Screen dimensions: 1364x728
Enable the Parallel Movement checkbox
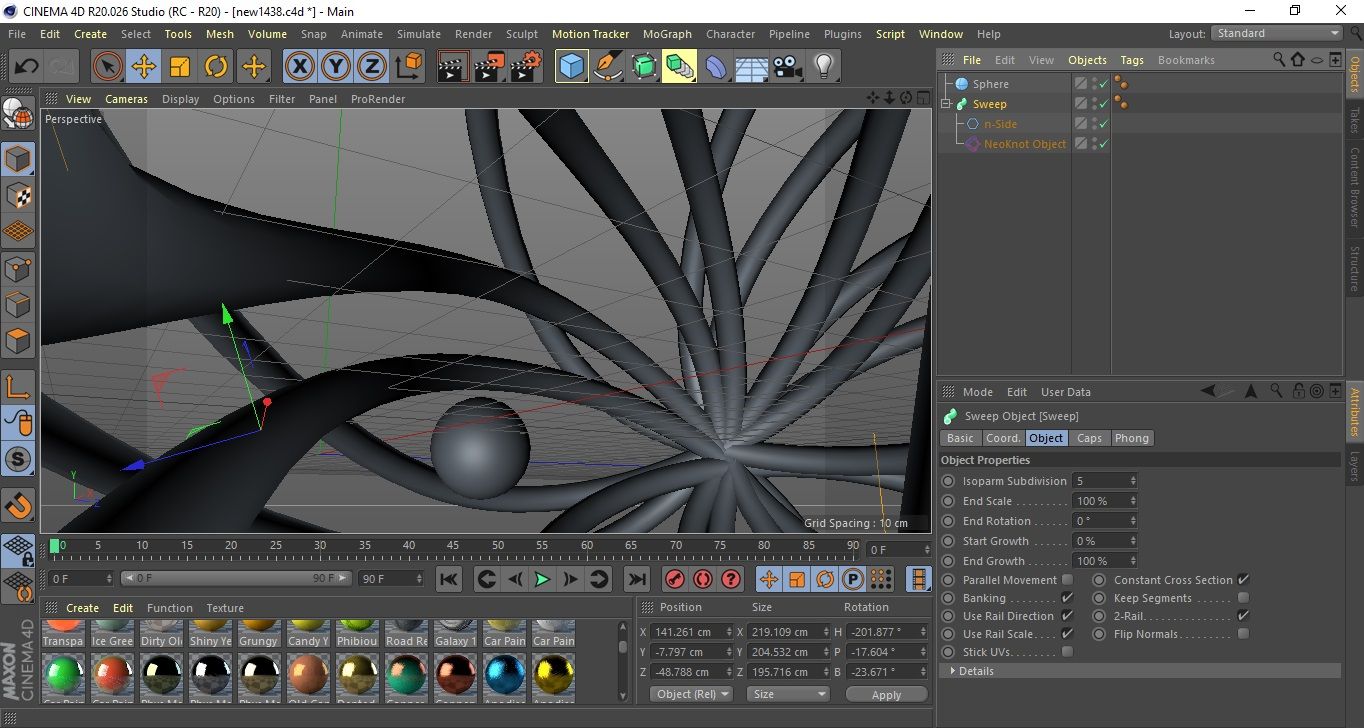tap(1067, 580)
